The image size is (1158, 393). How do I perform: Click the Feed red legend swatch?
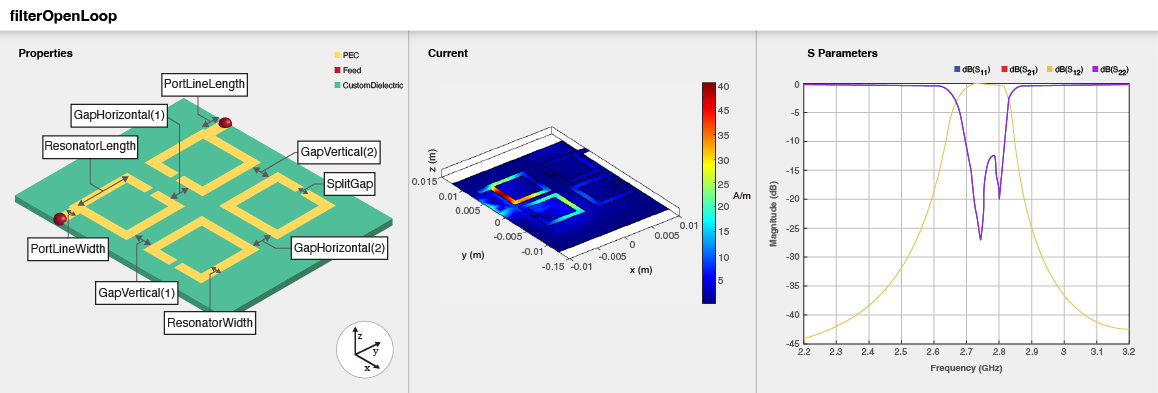click(x=338, y=70)
